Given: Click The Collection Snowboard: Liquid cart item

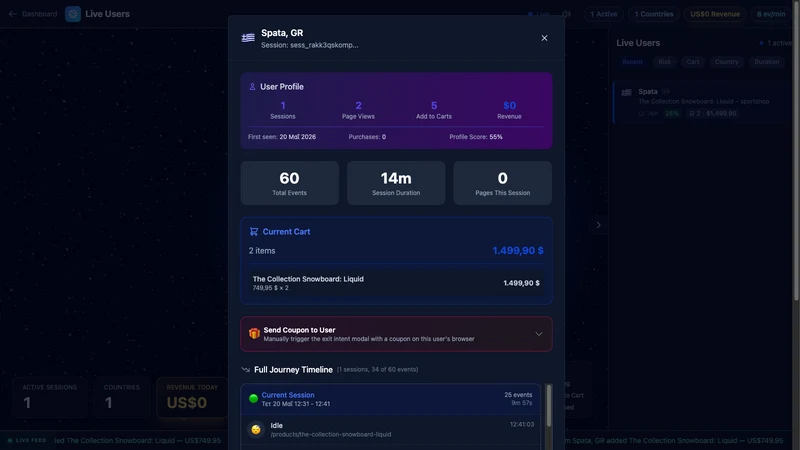Looking at the screenshot, I should pyautogui.click(x=396, y=283).
